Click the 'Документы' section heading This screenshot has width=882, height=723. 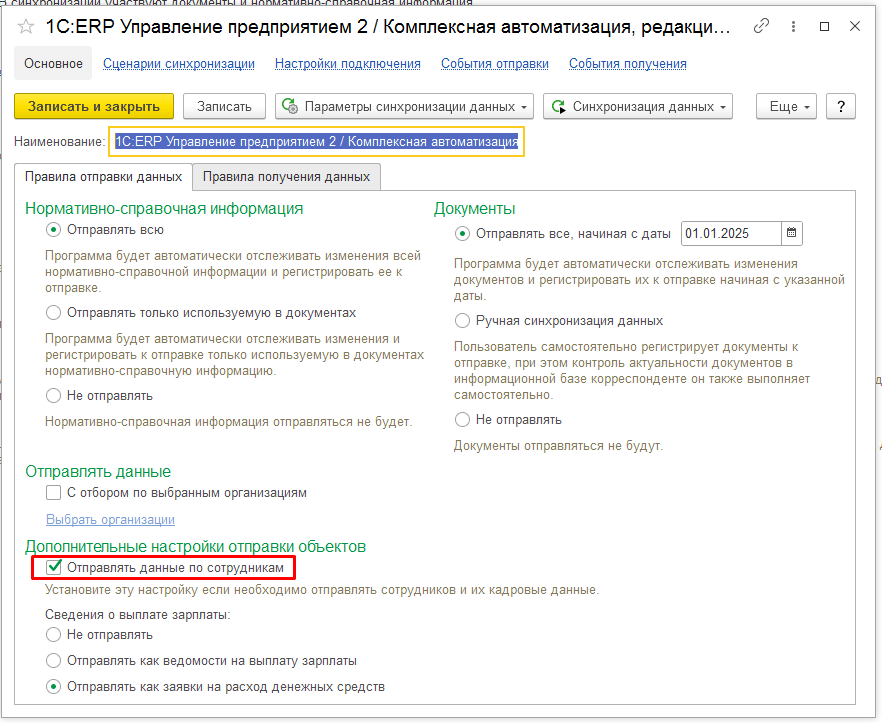475,209
